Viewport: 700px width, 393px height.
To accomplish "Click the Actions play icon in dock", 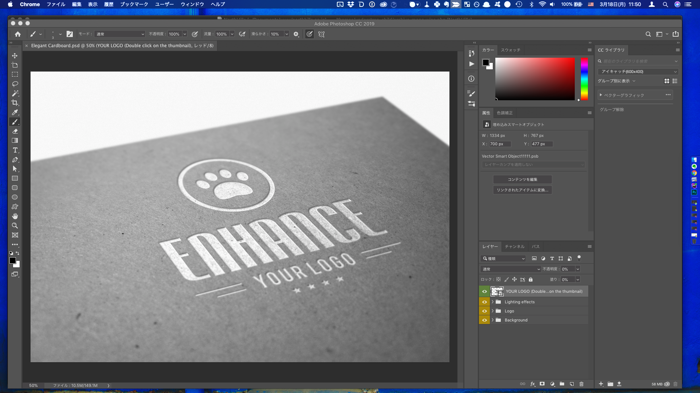I will [471, 64].
